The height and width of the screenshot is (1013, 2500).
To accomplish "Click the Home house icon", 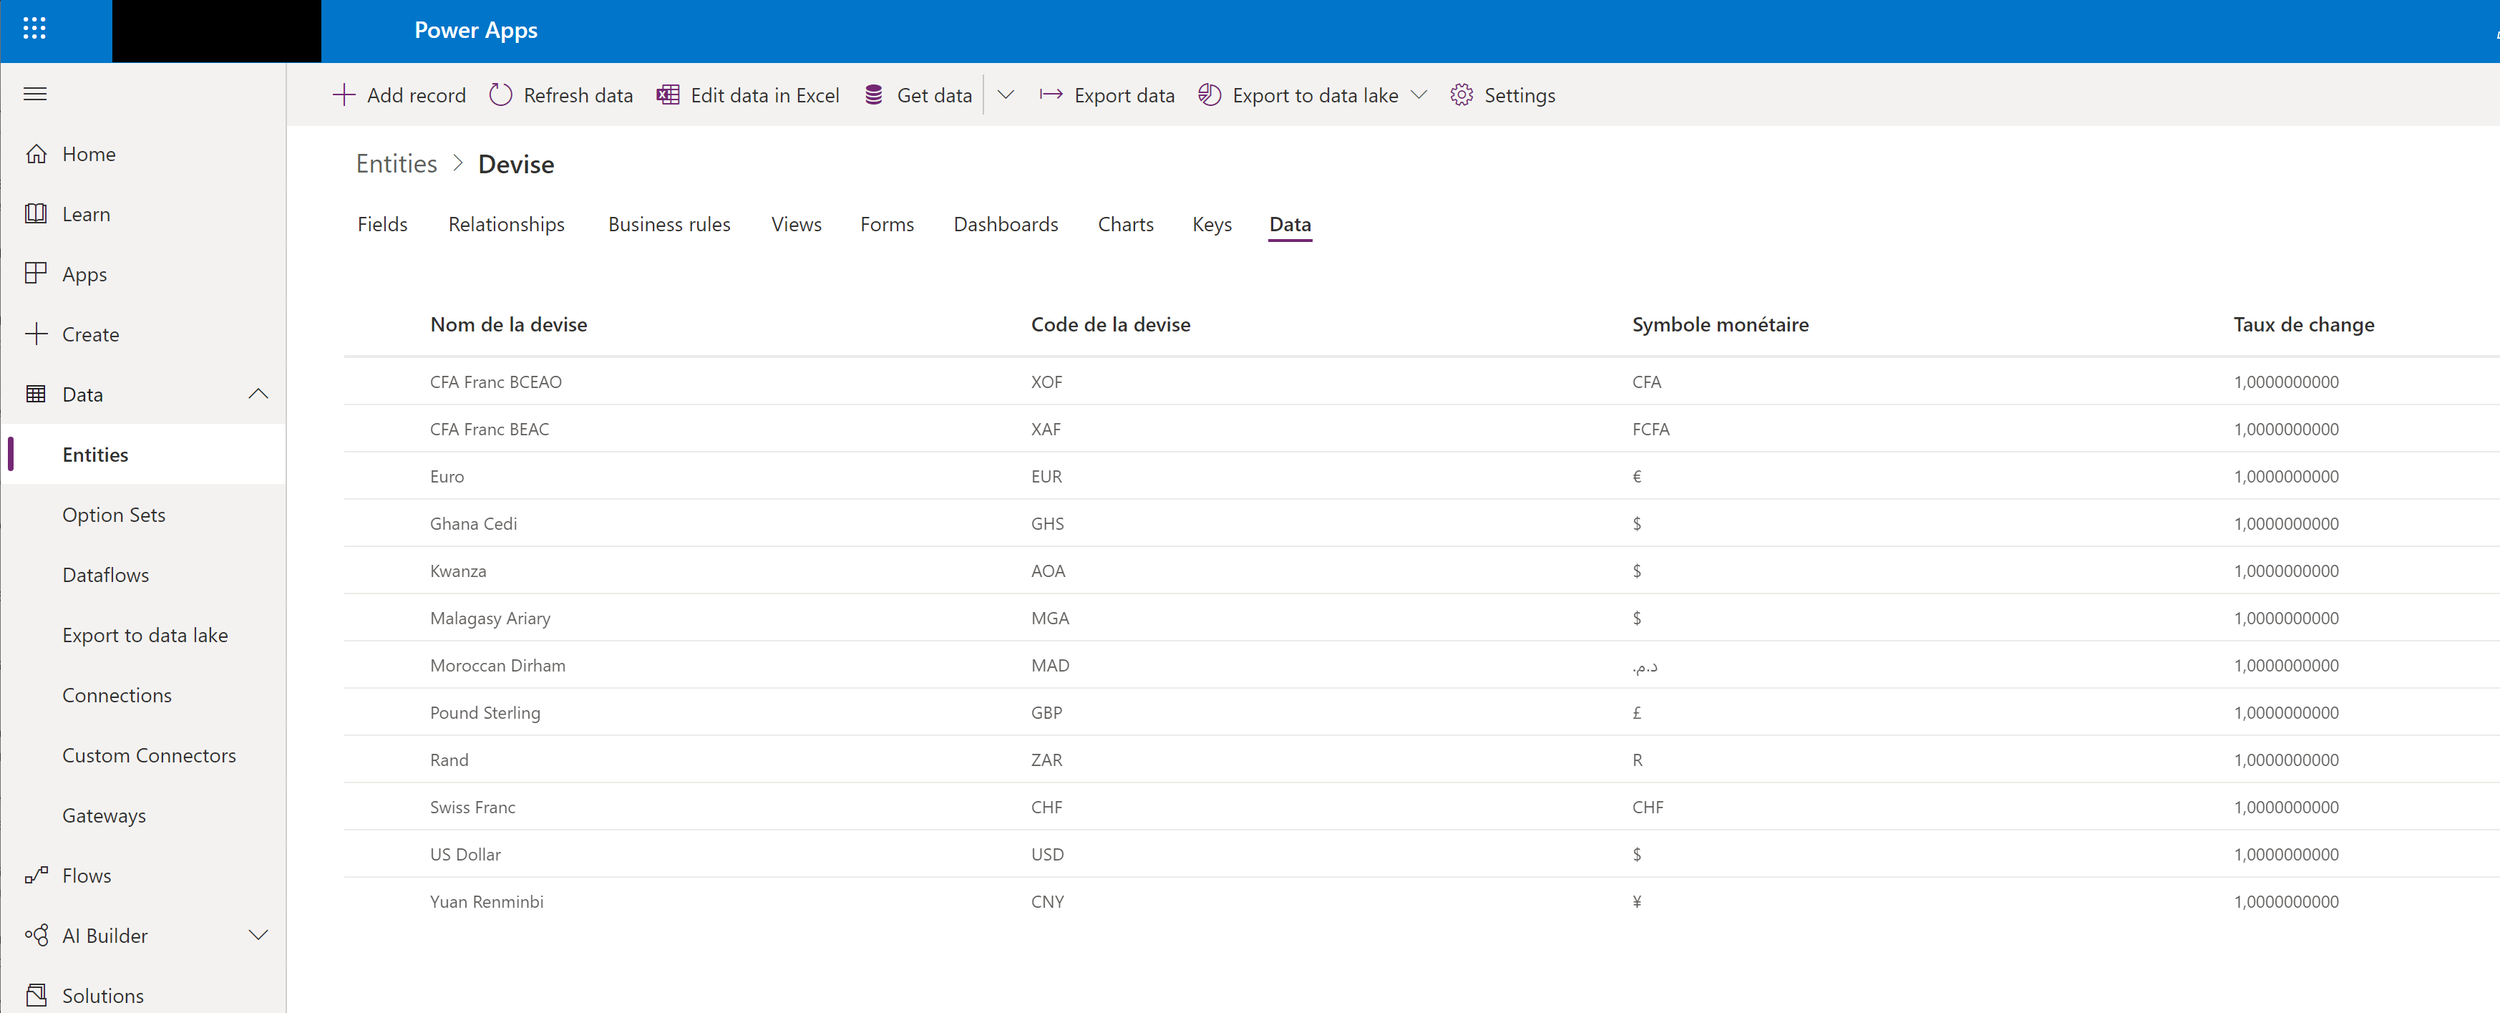I will point(36,154).
